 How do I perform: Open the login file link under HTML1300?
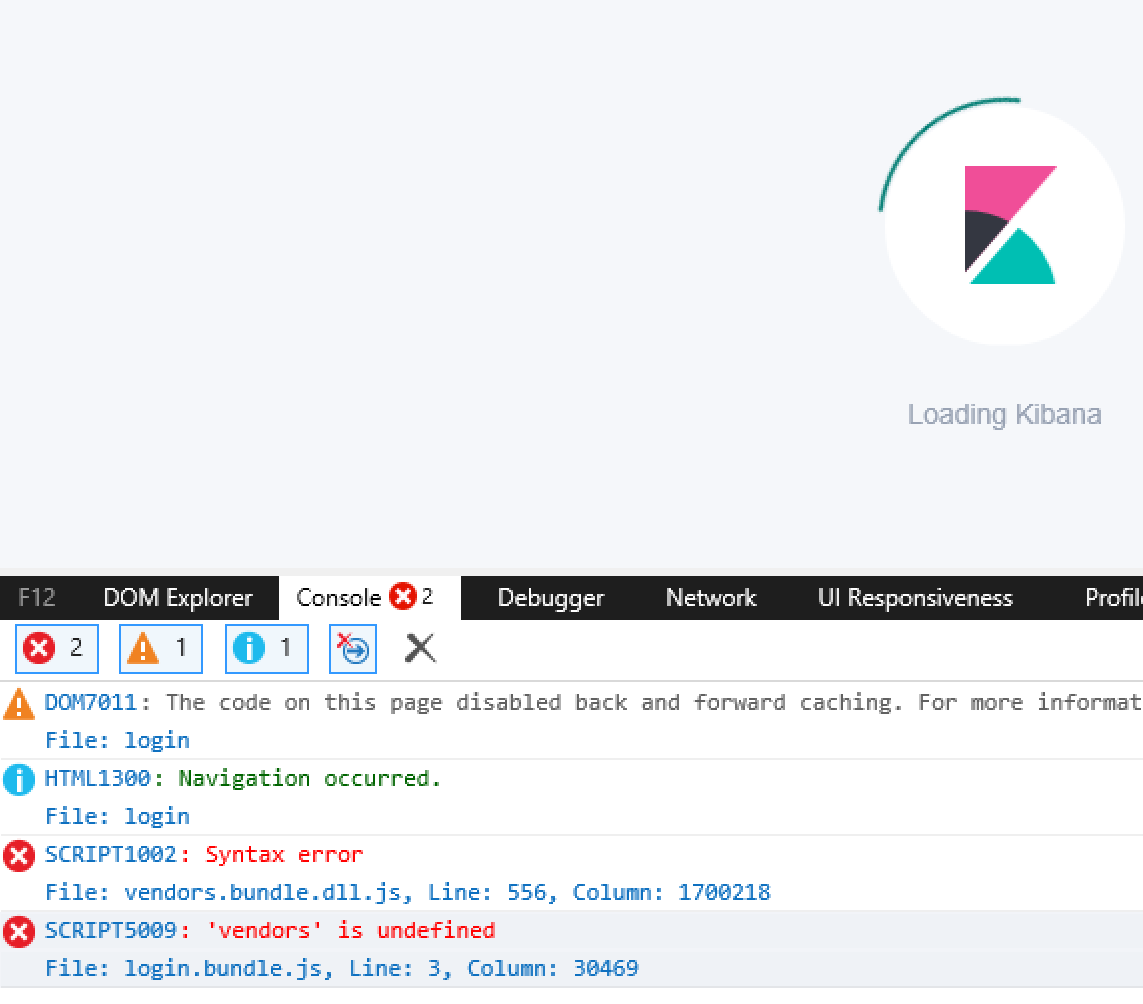pyautogui.click(x=157, y=816)
